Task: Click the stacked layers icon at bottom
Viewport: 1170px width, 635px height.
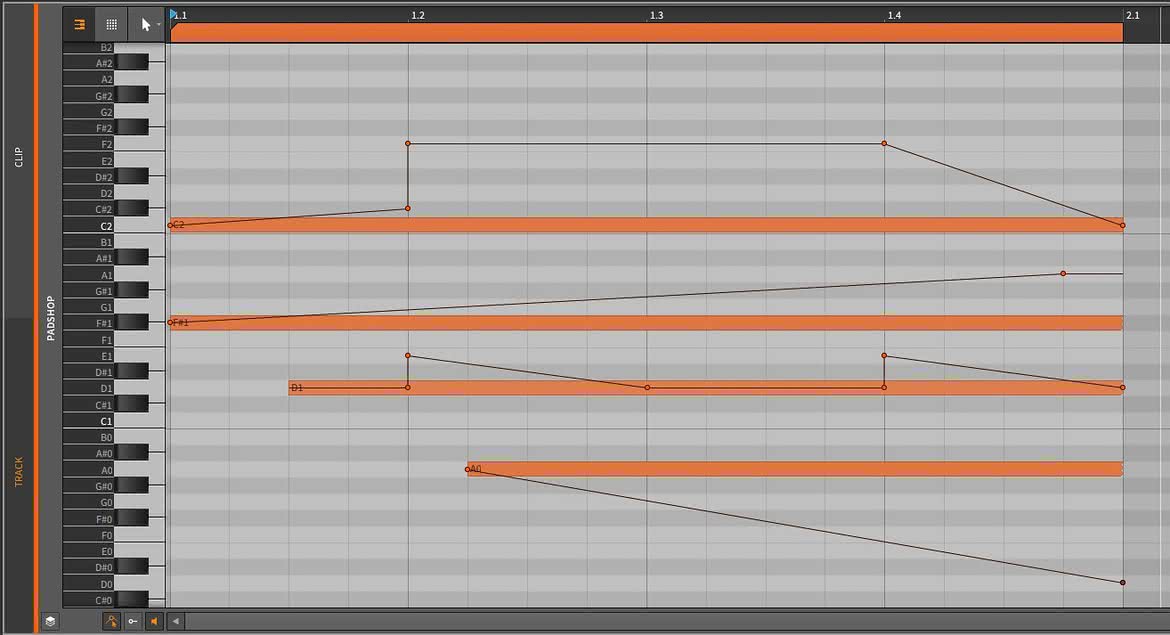Action: [x=50, y=621]
